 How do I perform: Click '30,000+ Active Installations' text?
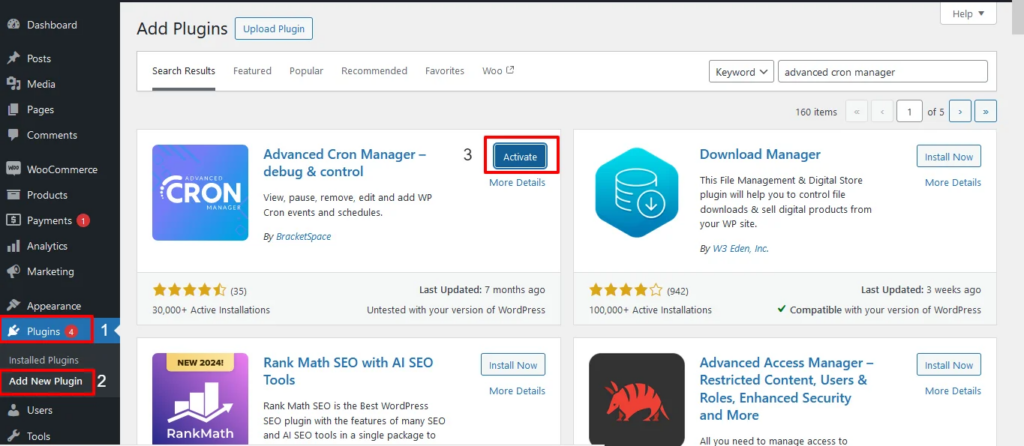coord(211,310)
